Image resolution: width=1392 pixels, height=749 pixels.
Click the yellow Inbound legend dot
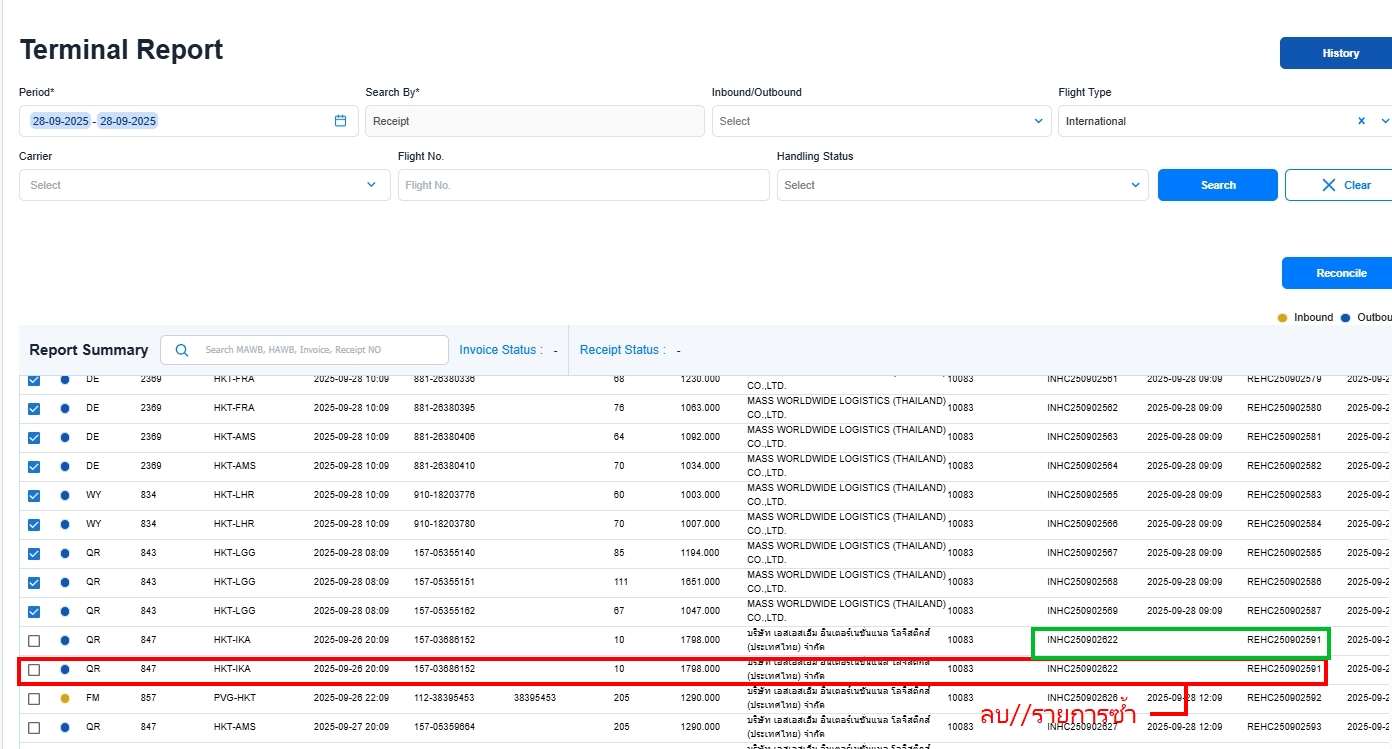click(x=1282, y=318)
